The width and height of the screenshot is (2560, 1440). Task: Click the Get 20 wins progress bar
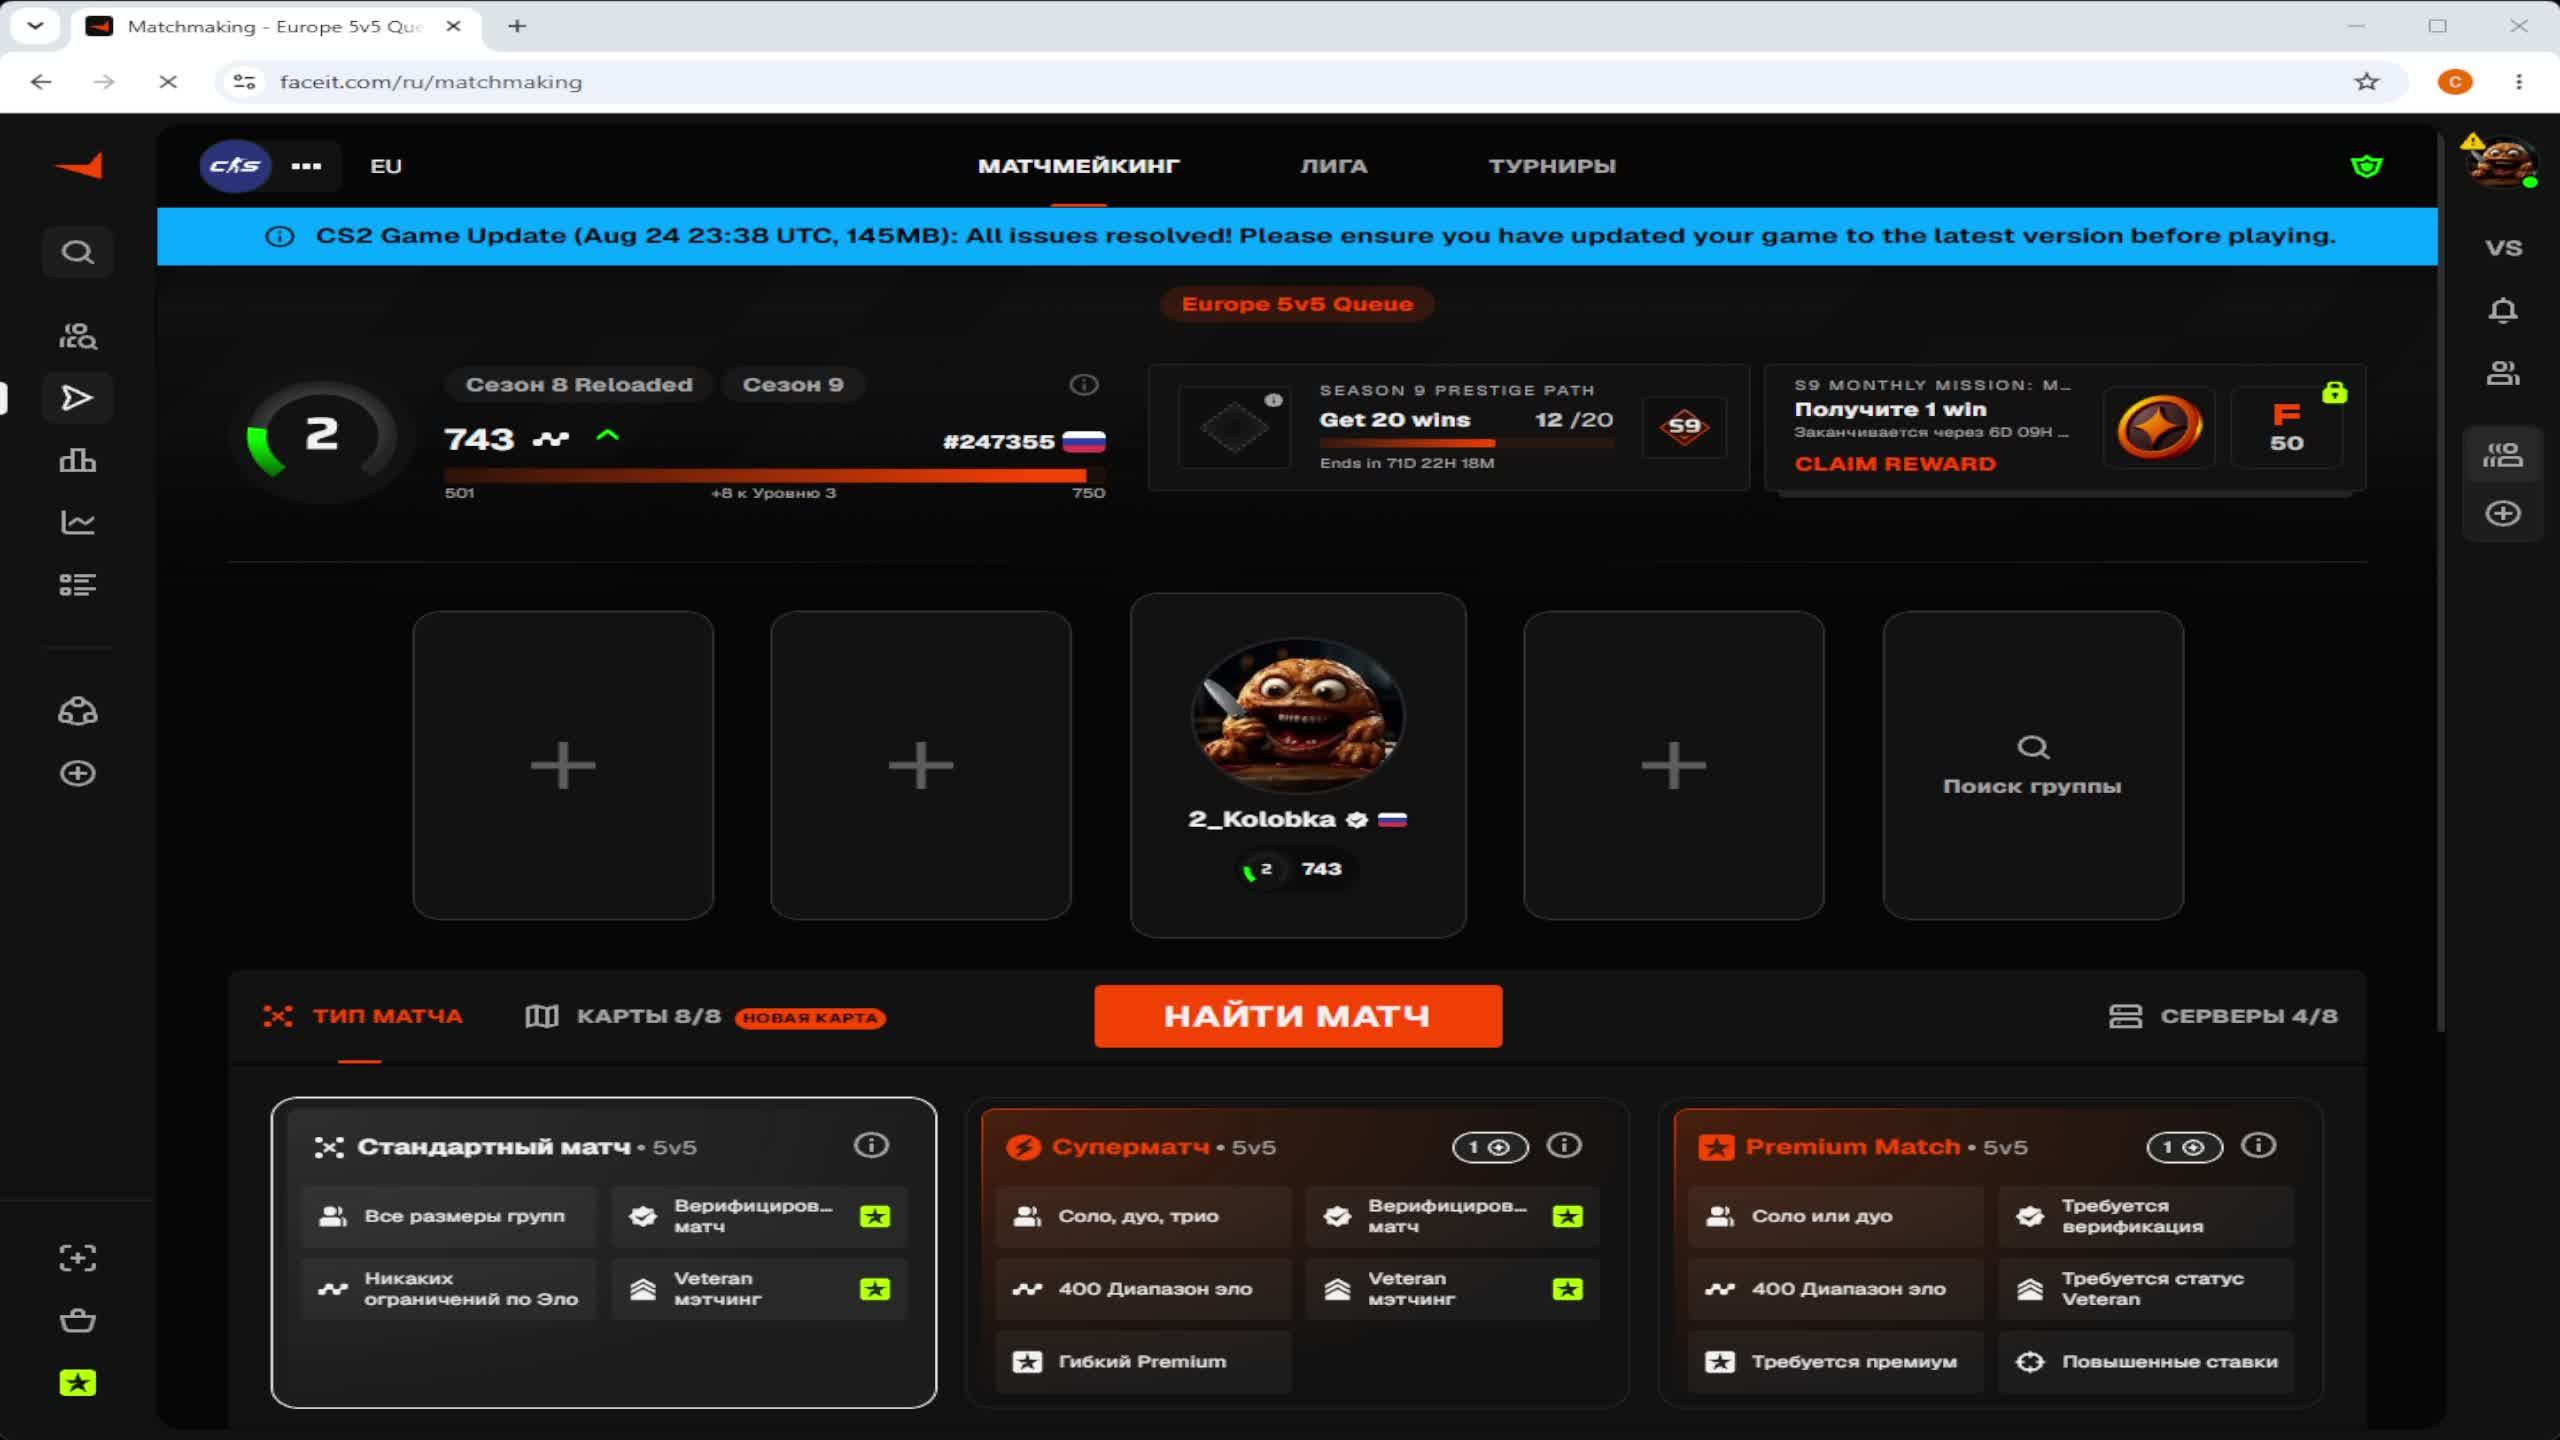pos(1466,443)
